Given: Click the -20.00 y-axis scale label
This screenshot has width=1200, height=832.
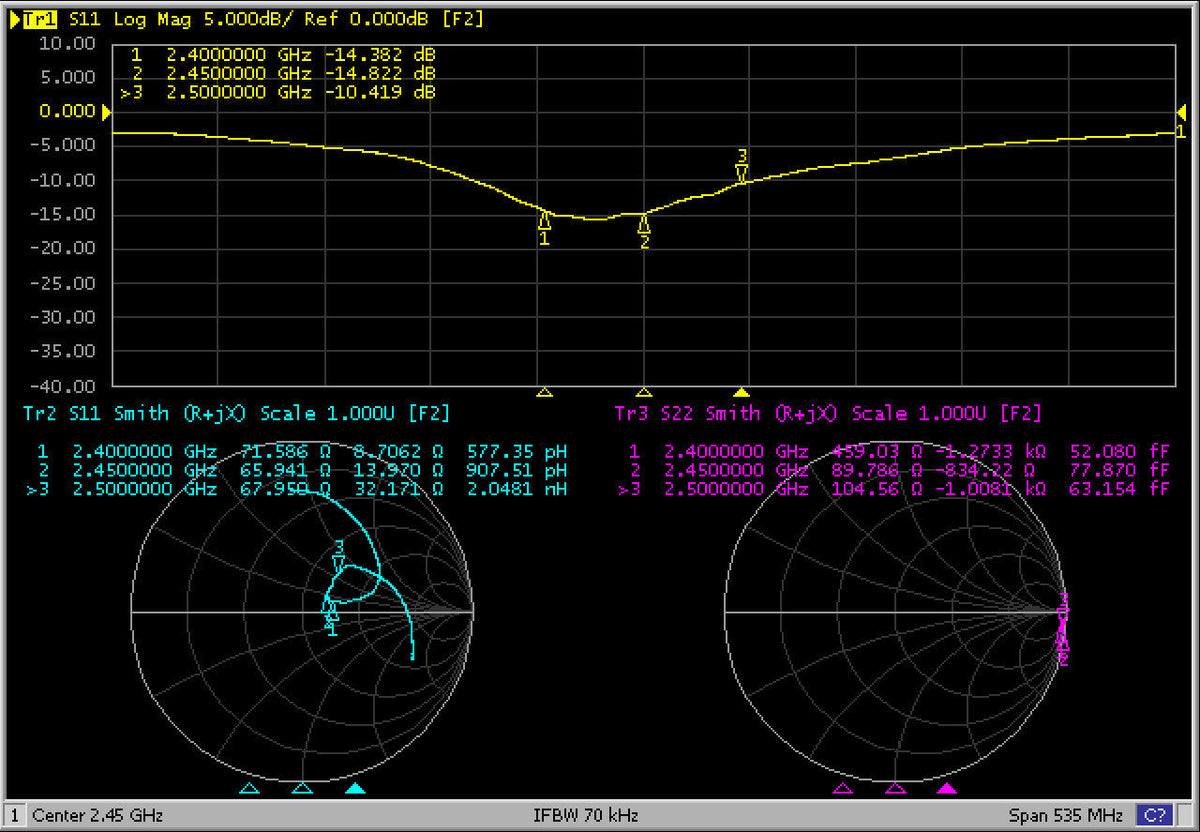Looking at the screenshot, I should point(65,249).
